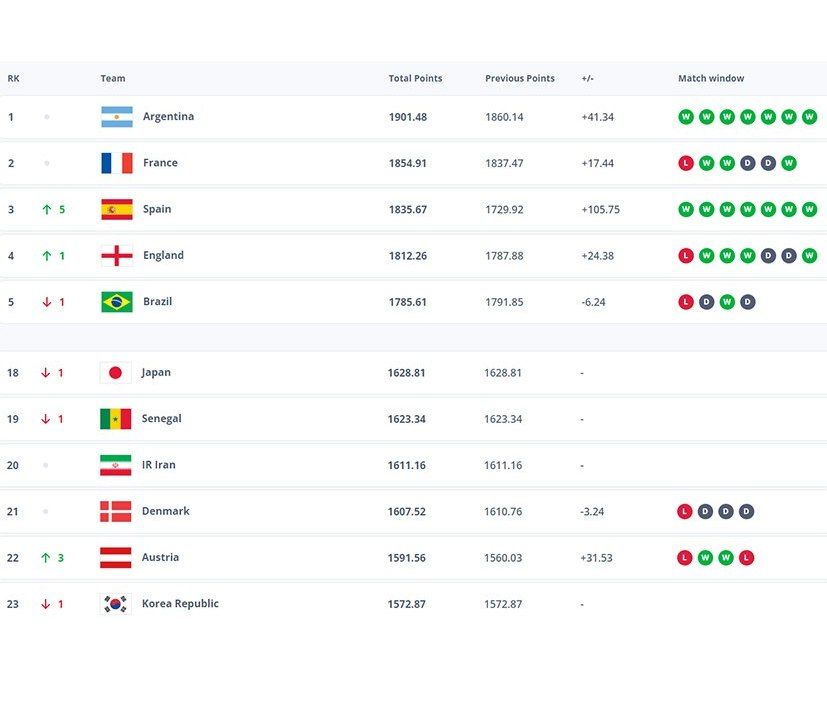Image resolution: width=827 pixels, height=701 pixels.
Task: Click the Spain flag icon
Action: (116, 209)
